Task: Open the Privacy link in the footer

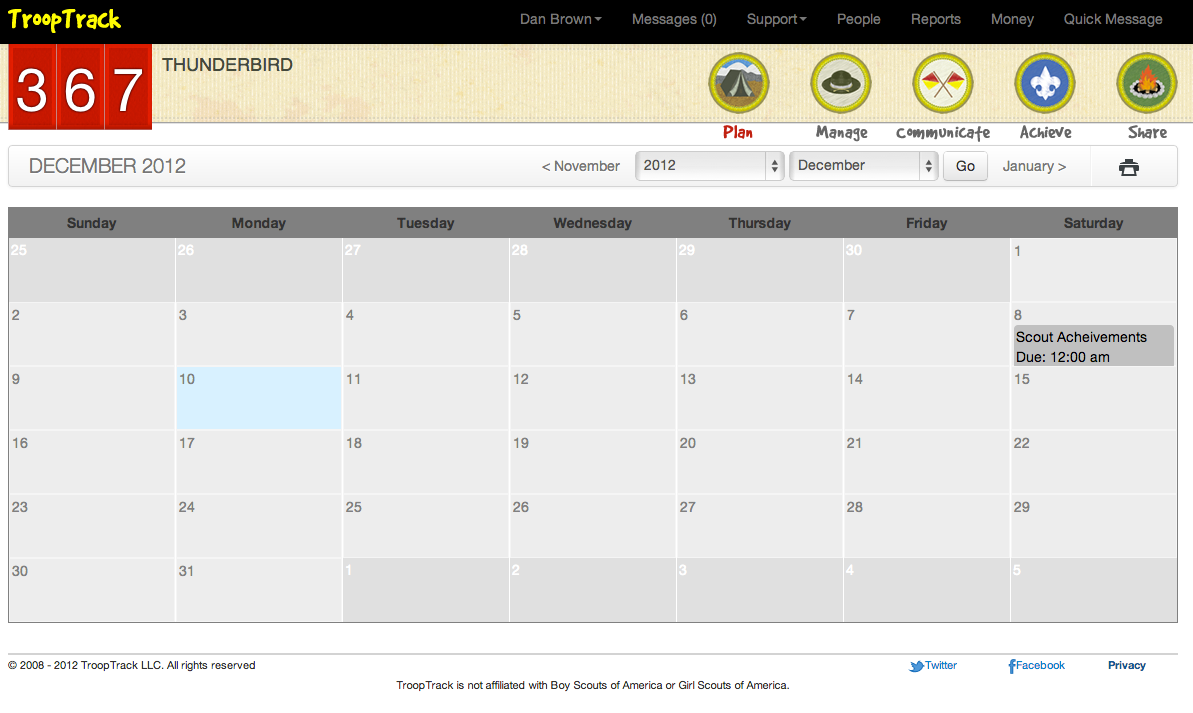Action: [x=1126, y=665]
